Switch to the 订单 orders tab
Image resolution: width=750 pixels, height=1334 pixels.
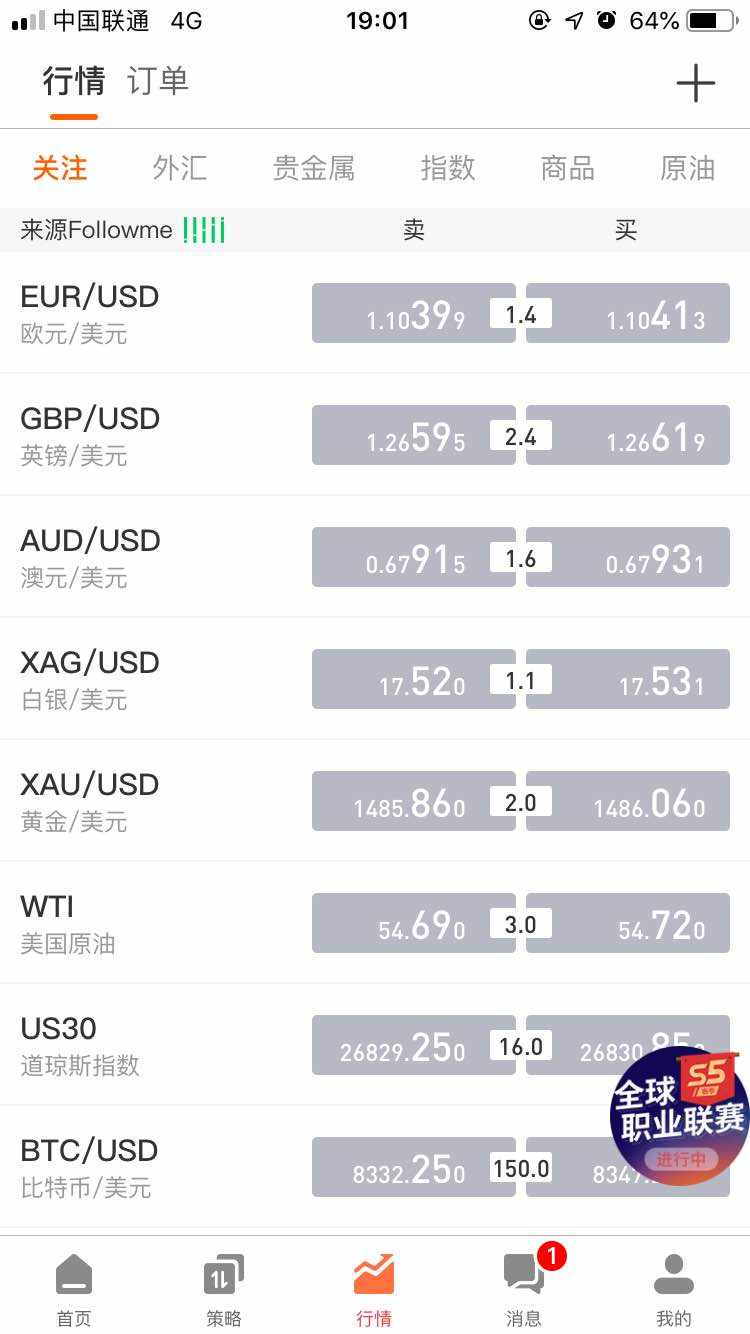158,82
